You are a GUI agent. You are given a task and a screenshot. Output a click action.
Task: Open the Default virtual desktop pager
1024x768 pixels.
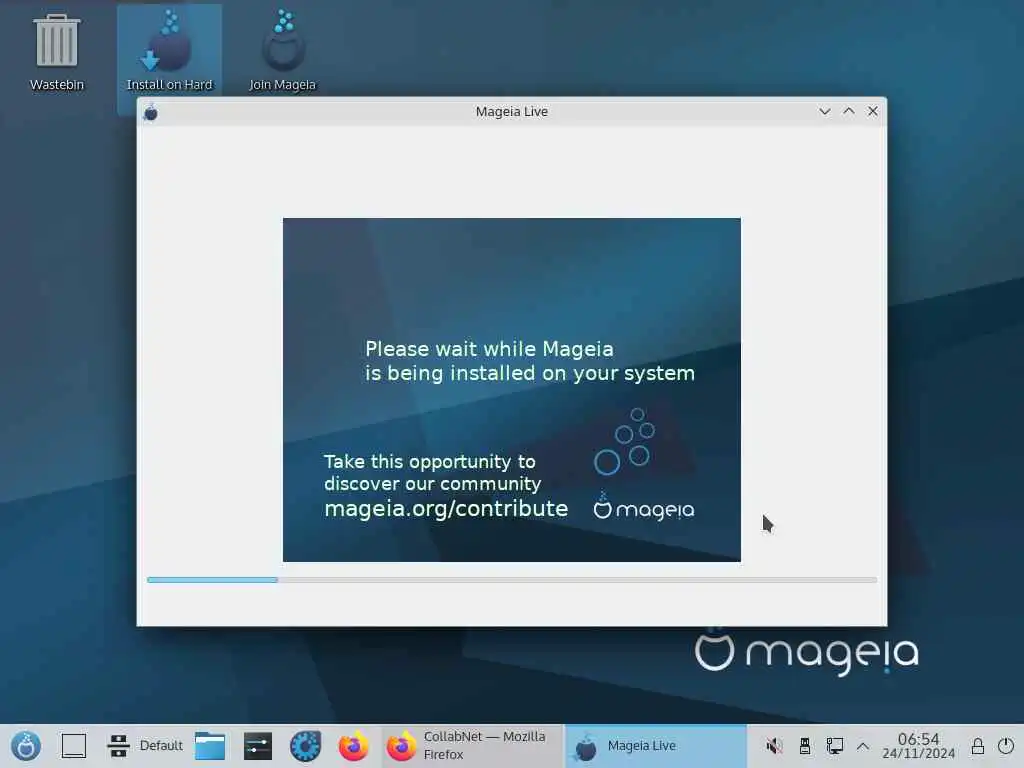tap(145, 746)
